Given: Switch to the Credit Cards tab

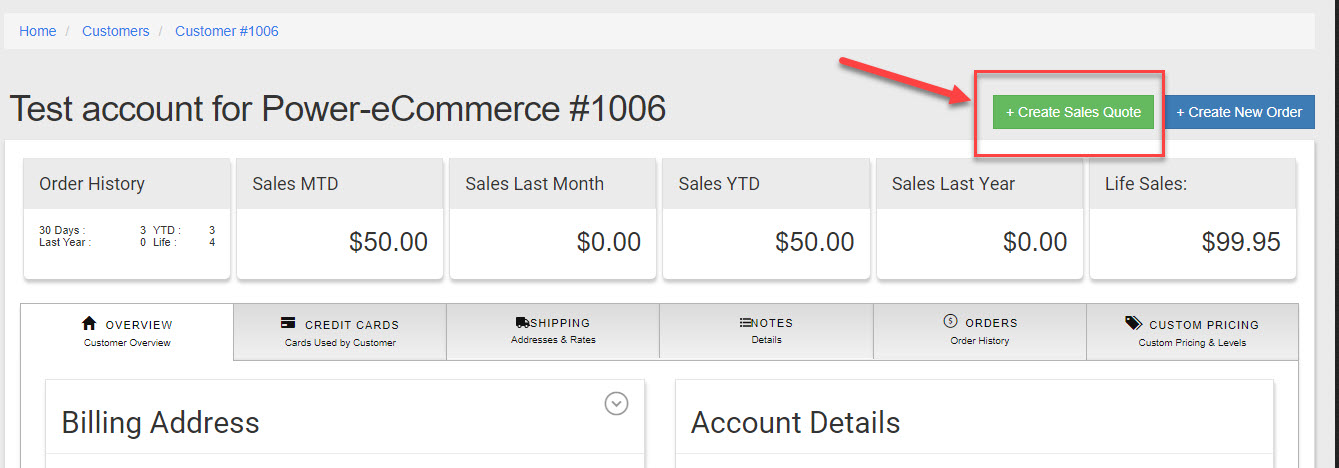Looking at the screenshot, I should point(340,332).
